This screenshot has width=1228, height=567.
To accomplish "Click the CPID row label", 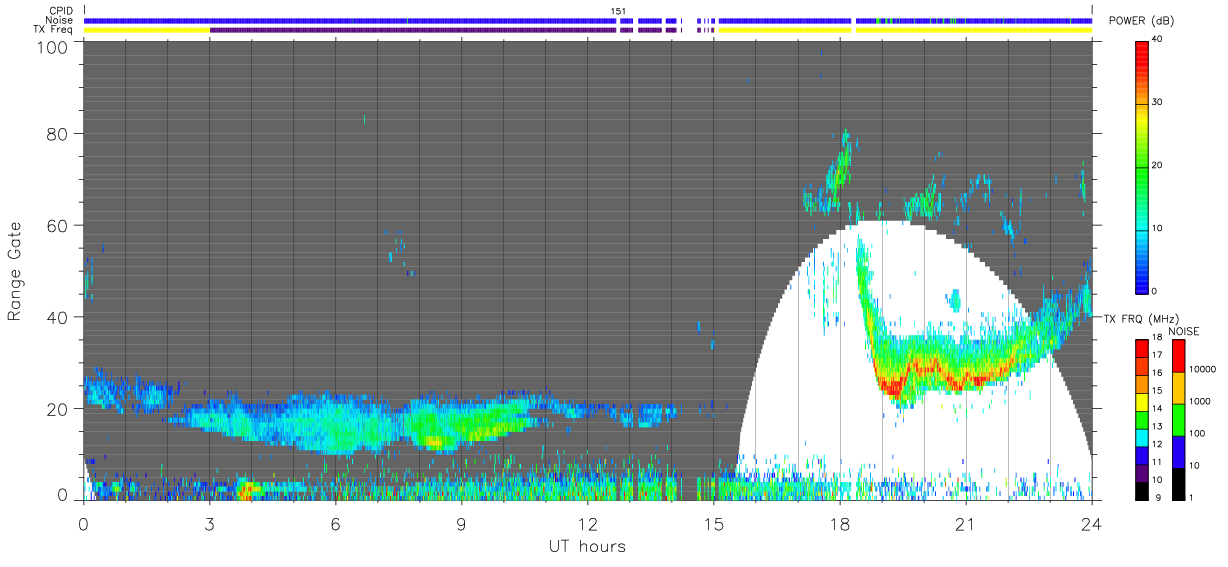I will click(61, 11).
